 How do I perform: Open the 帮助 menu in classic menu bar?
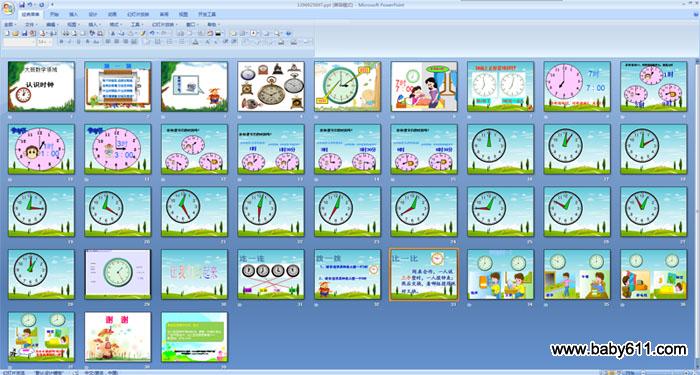[213, 25]
